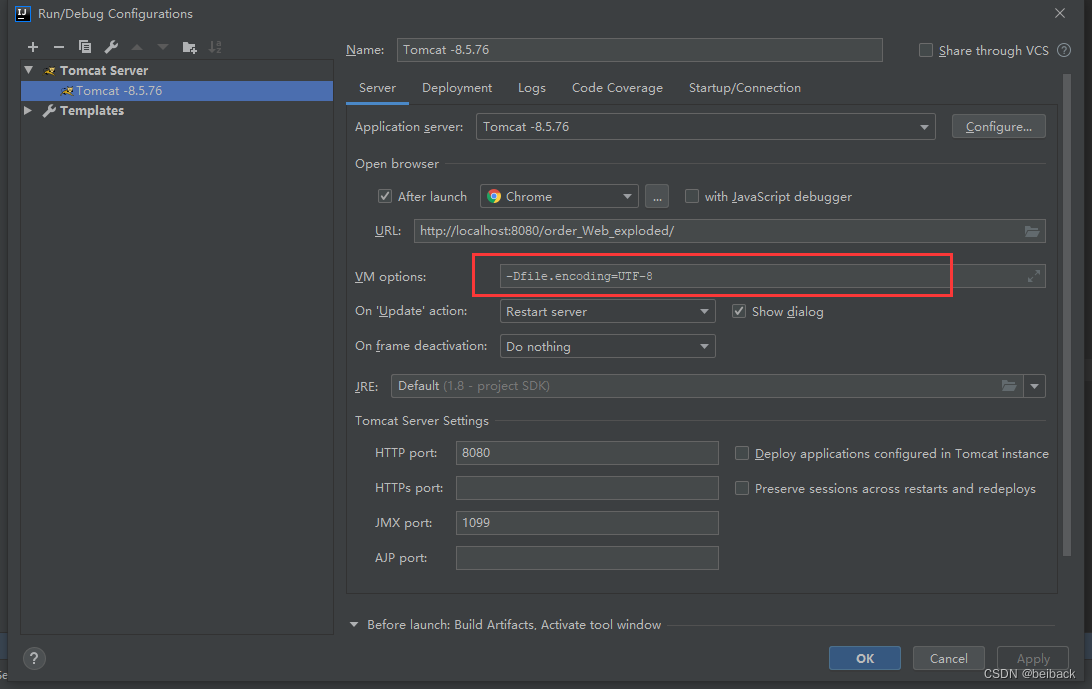
Task: Click the Open browser section label
Action: (397, 164)
